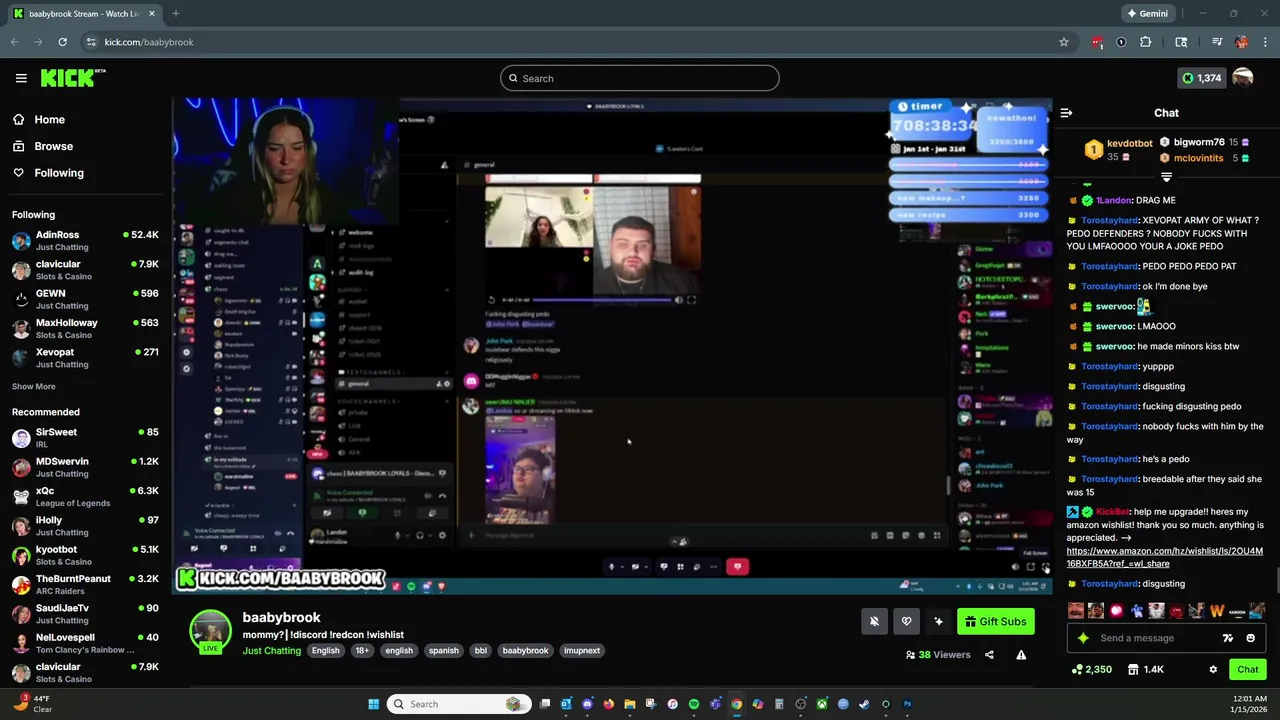Open xQc recommended channel
Viewport: 1280px width, 720px height.
[x=85, y=497]
